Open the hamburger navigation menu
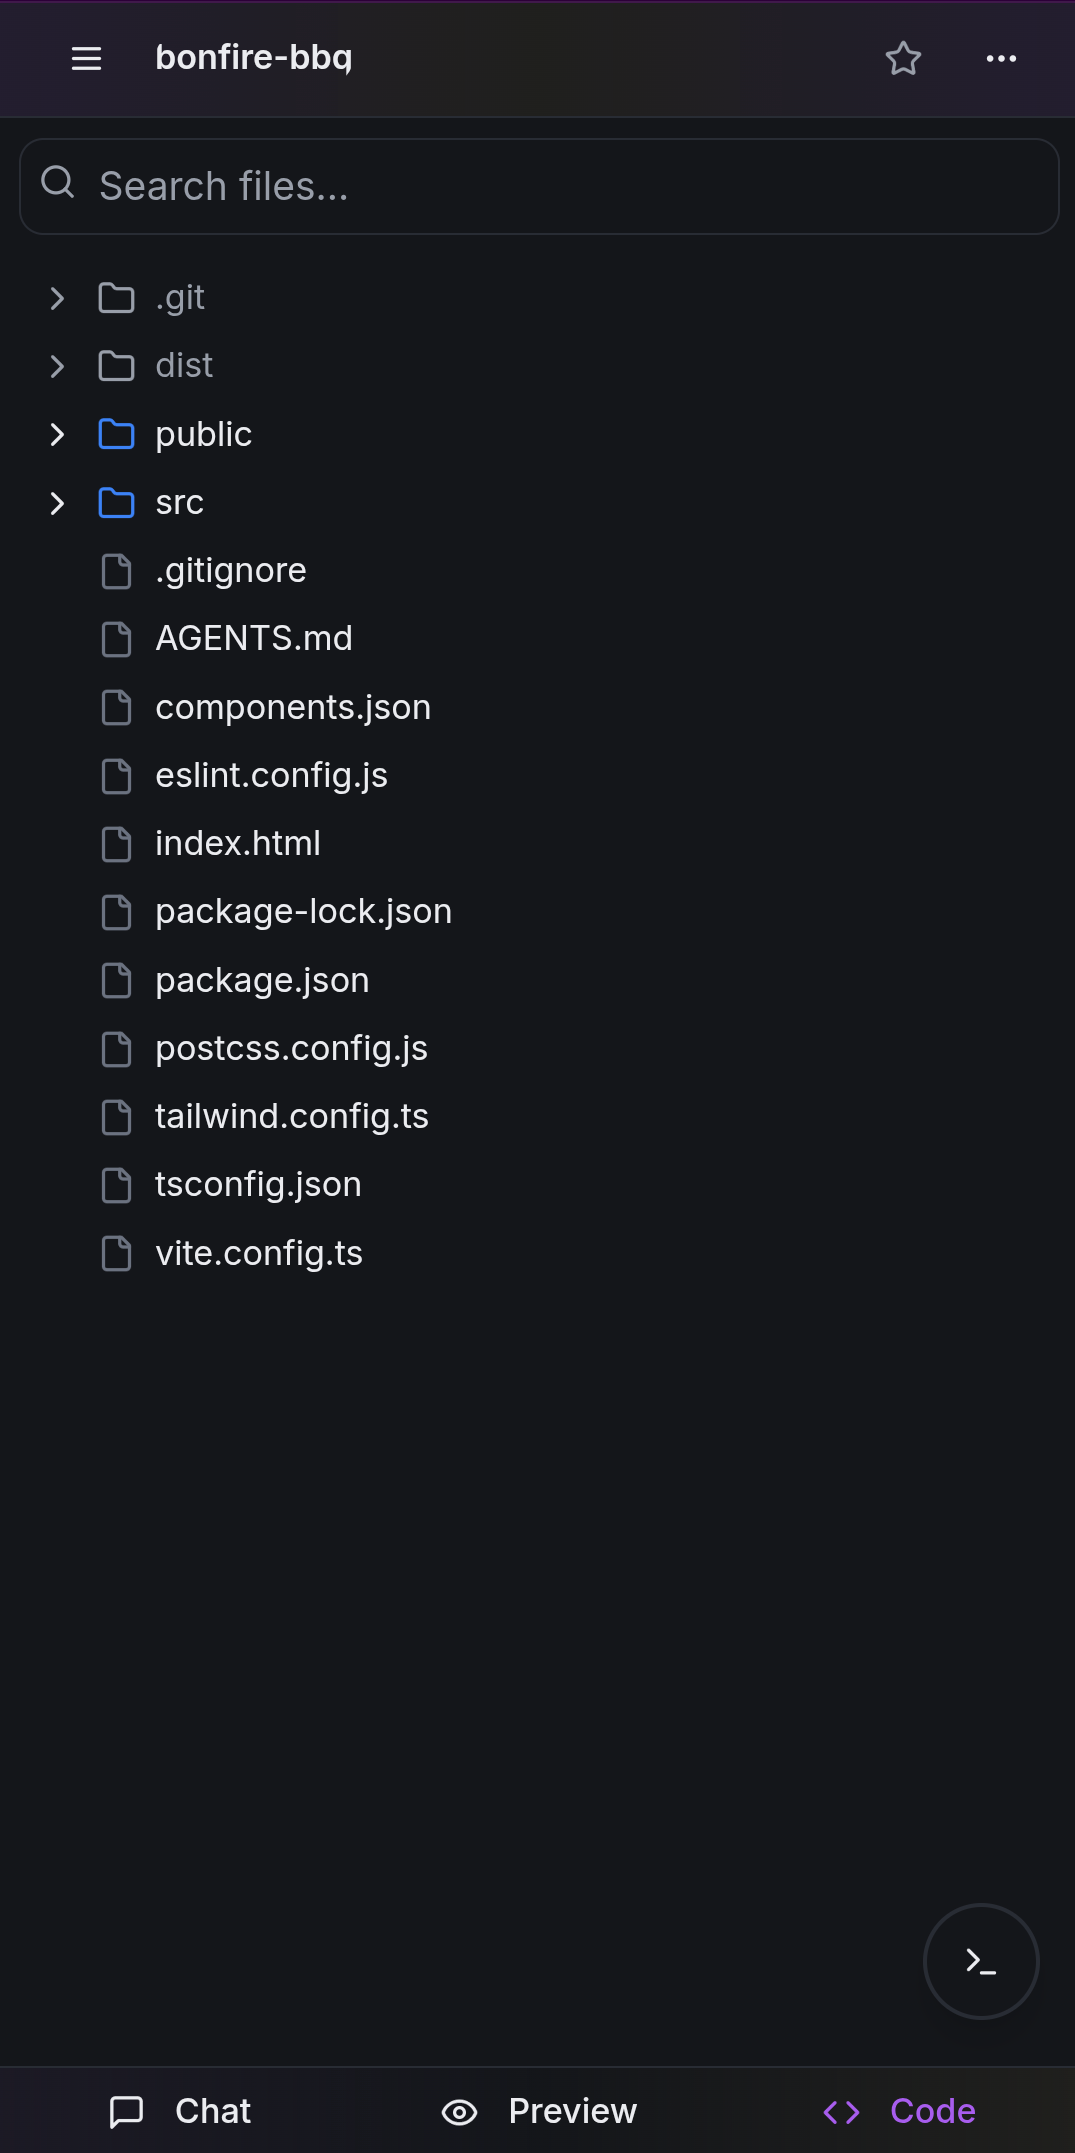Image resolution: width=1075 pixels, height=2153 pixels. tap(86, 58)
